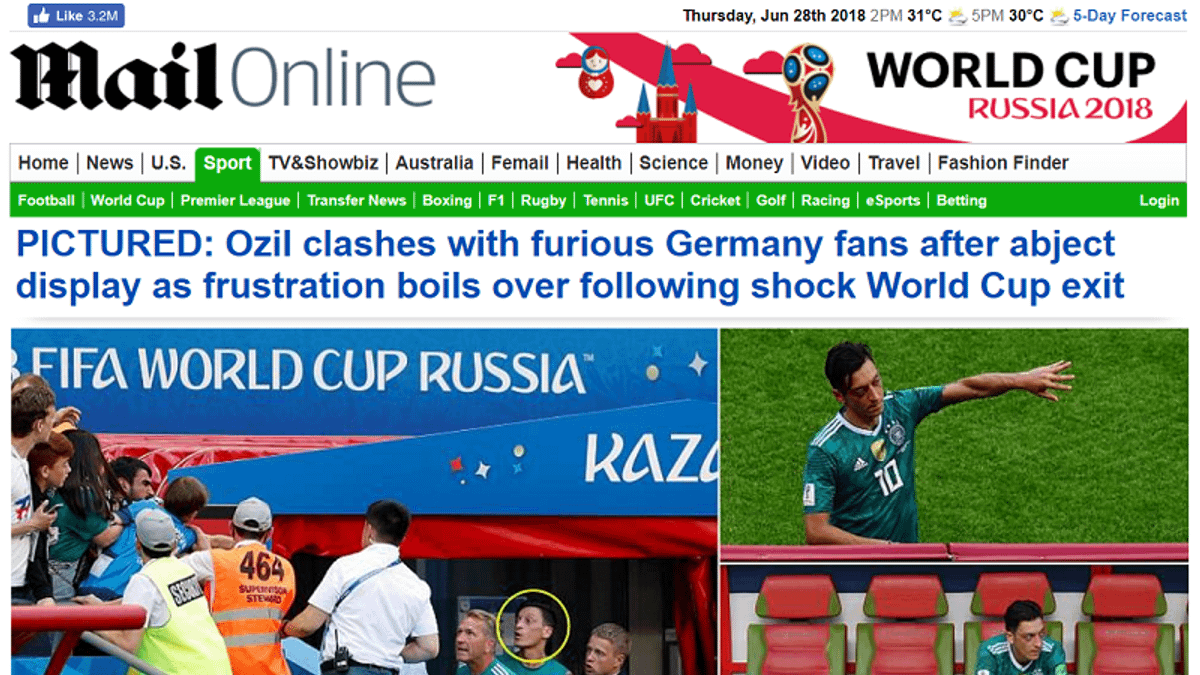Click the Login link
This screenshot has height=675, width=1200.
pyautogui.click(x=1159, y=200)
